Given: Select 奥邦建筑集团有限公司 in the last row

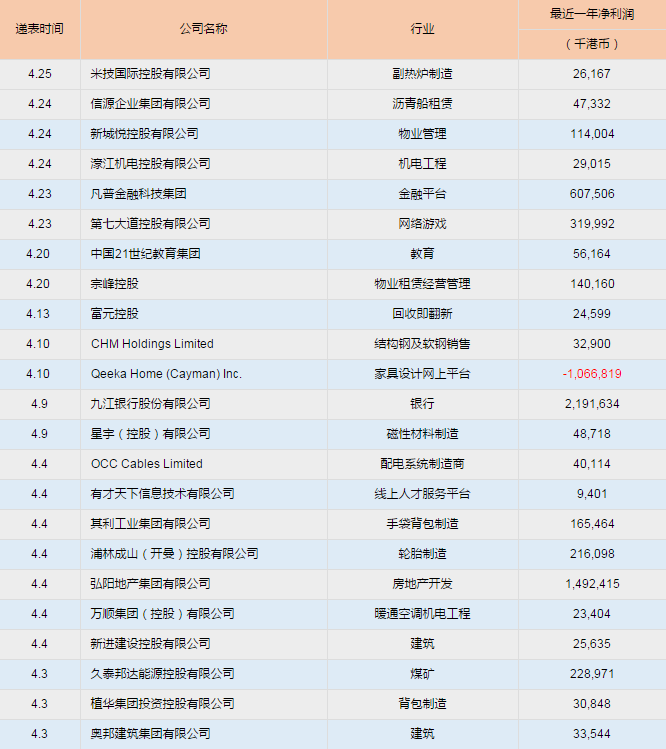Looking at the screenshot, I should 151,734.
